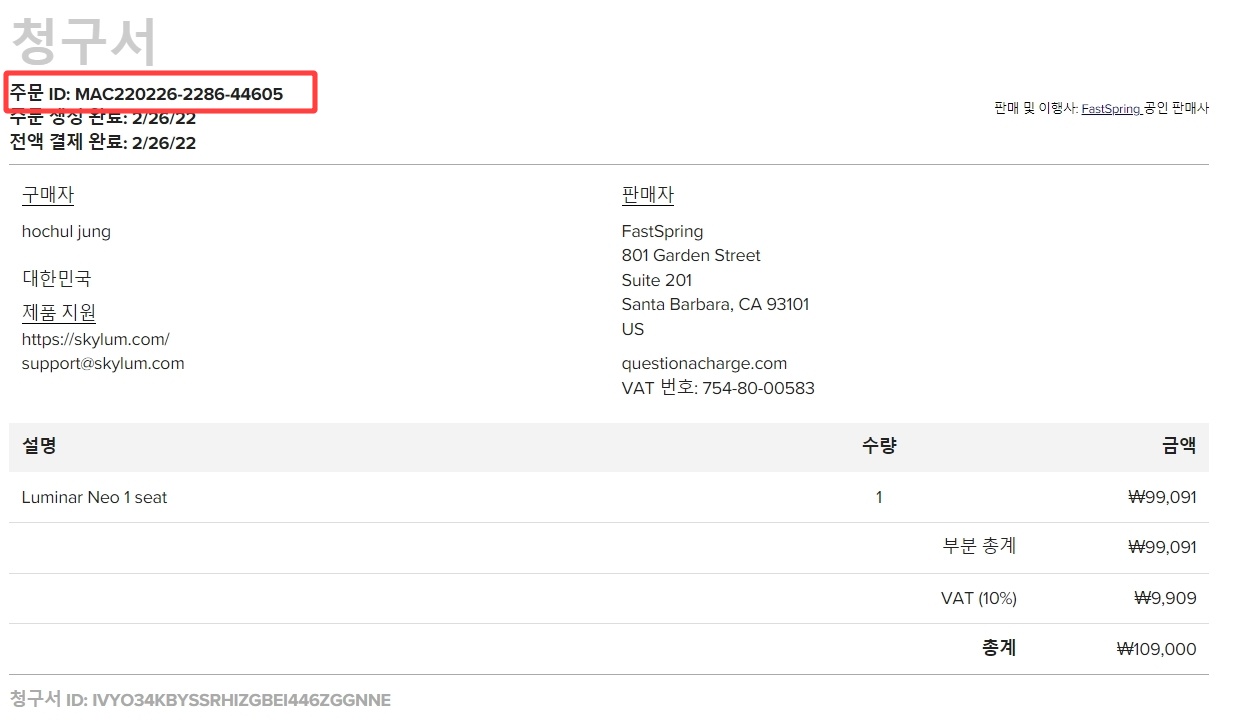Click the 금액 column header
Screen dimensions: 1234x727
1179,446
